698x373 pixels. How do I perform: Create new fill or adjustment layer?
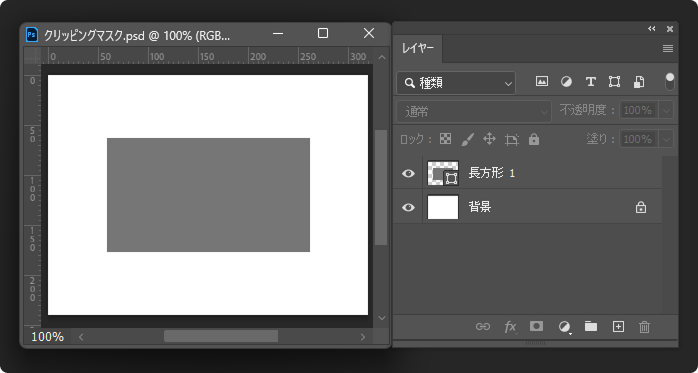click(x=564, y=327)
